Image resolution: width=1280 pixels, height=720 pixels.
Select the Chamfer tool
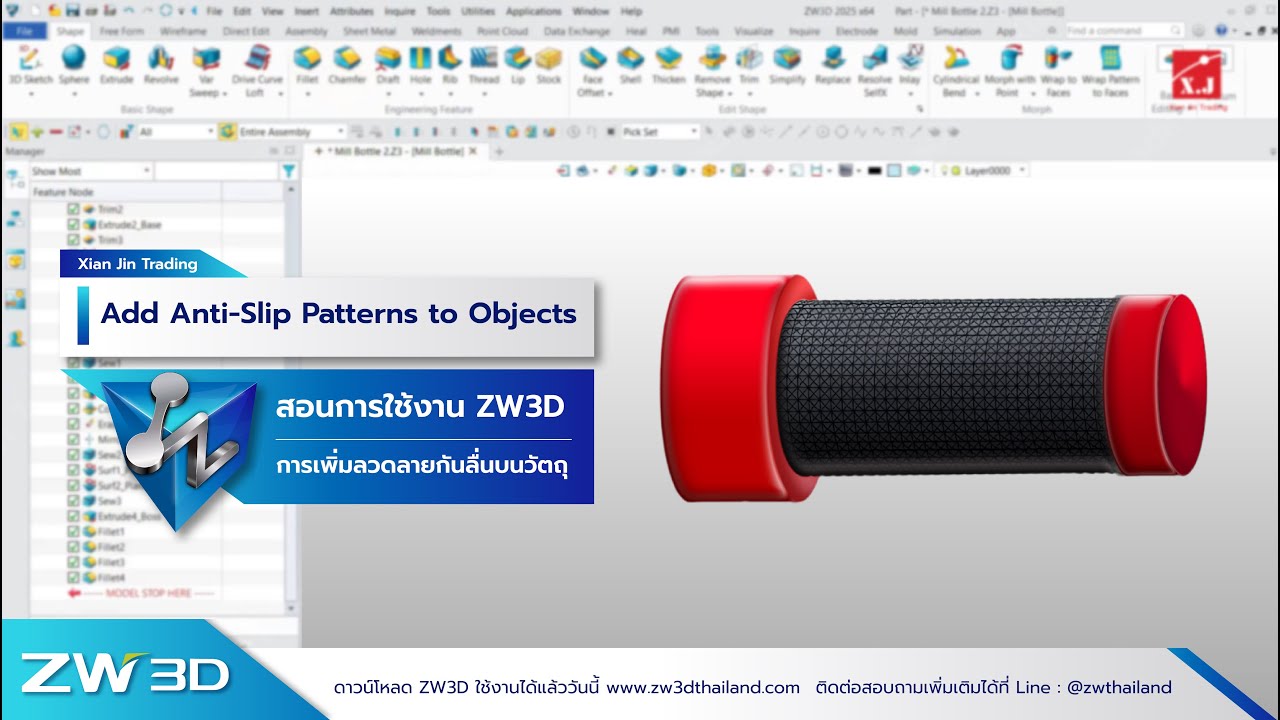(x=347, y=65)
